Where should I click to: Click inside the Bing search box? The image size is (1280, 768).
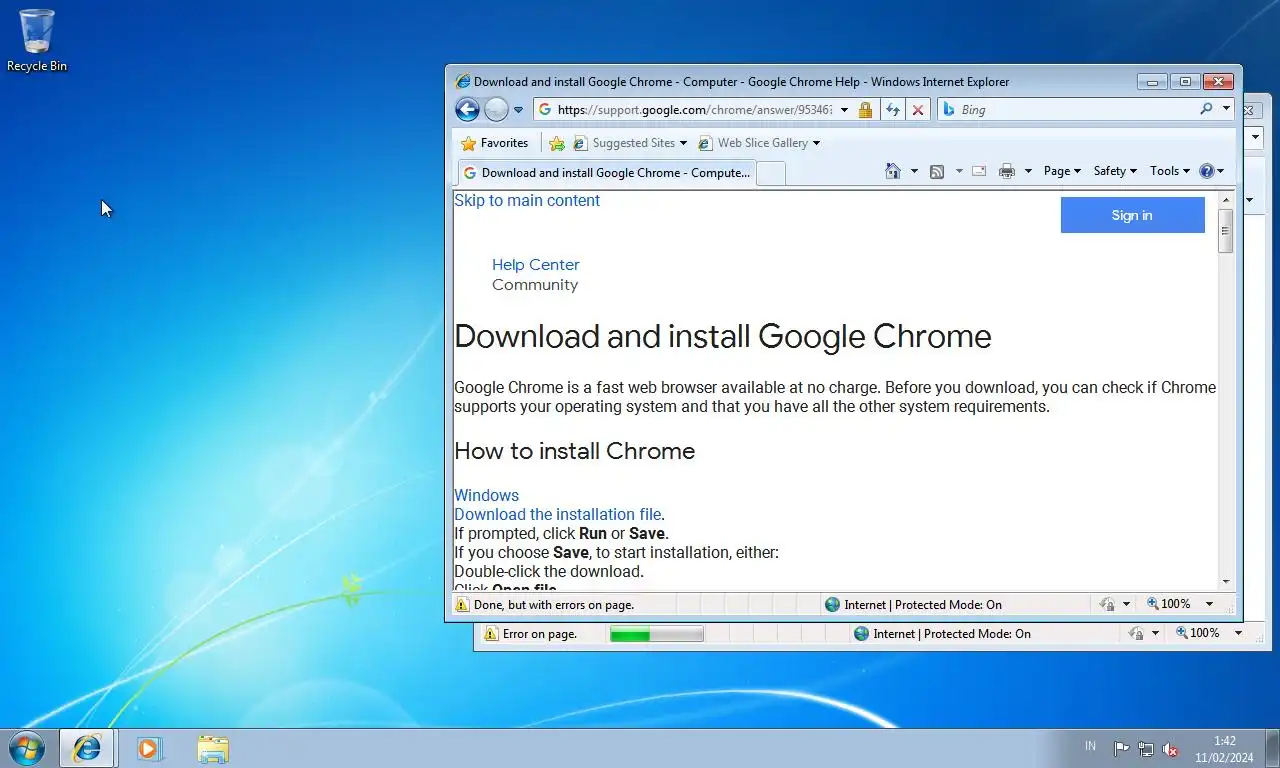coord(1075,110)
